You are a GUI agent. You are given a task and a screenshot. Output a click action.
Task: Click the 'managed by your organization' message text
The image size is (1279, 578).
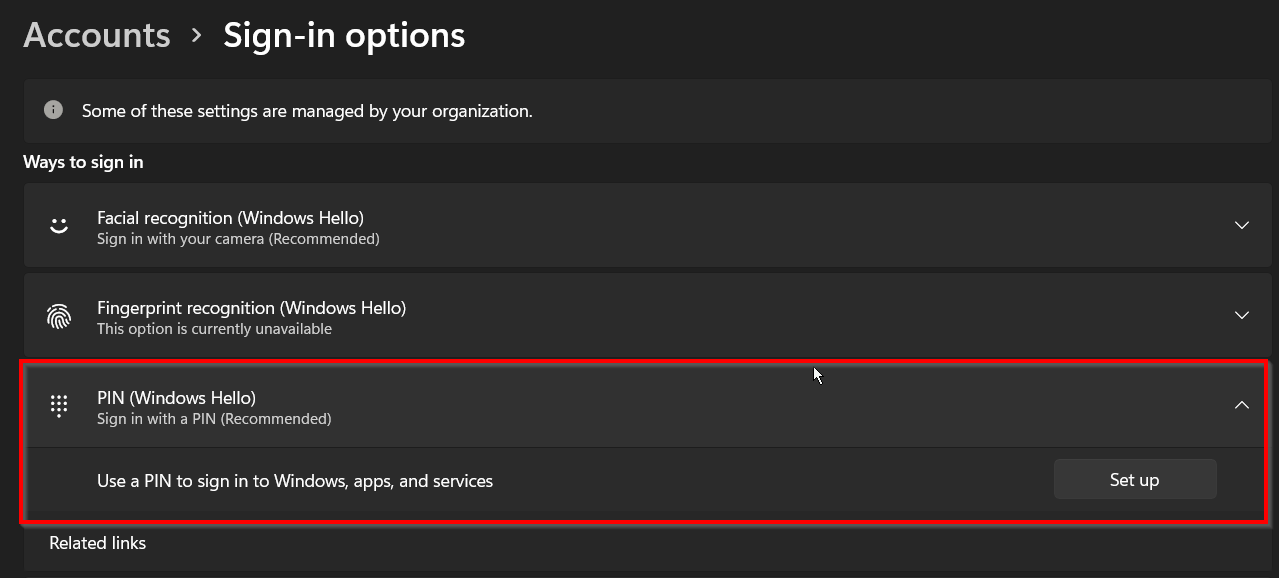[307, 111]
